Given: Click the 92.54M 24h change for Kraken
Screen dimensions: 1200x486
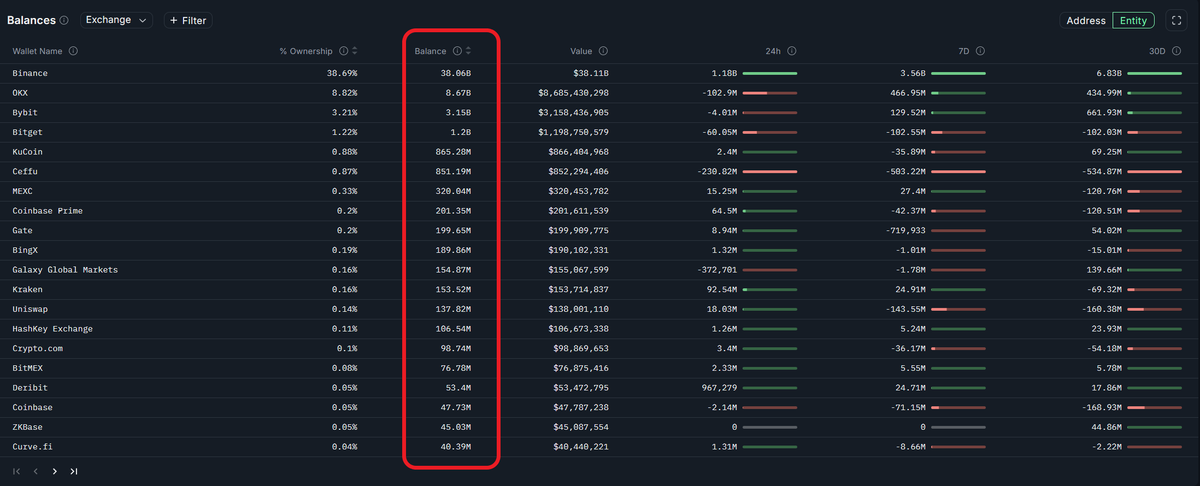Looking at the screenshot, I should tap(719, 289).
